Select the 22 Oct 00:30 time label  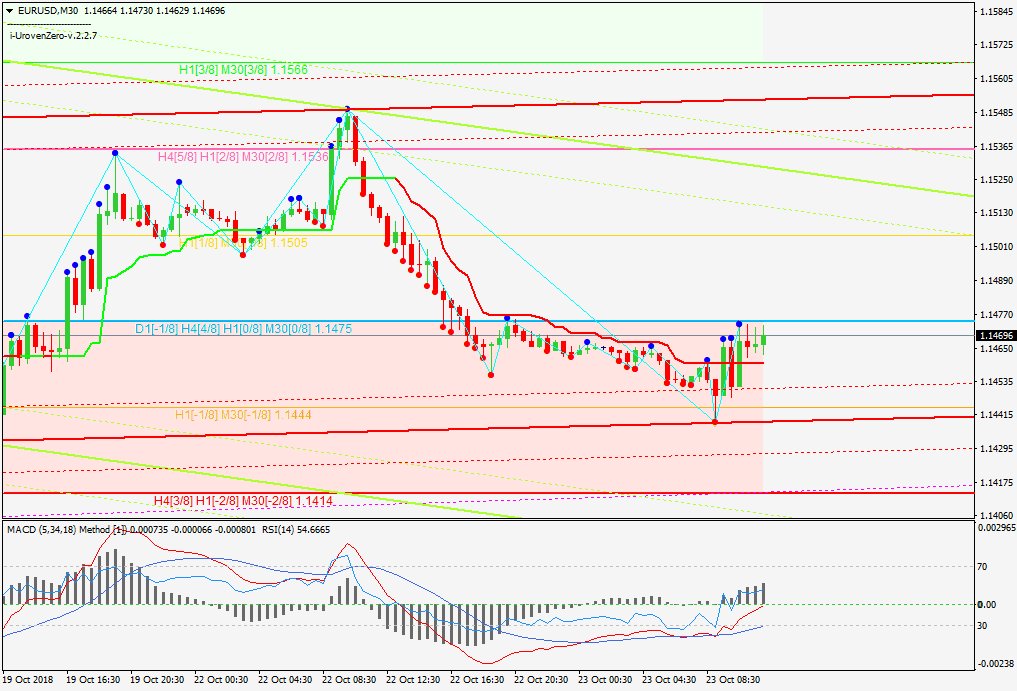click(221, 680)
